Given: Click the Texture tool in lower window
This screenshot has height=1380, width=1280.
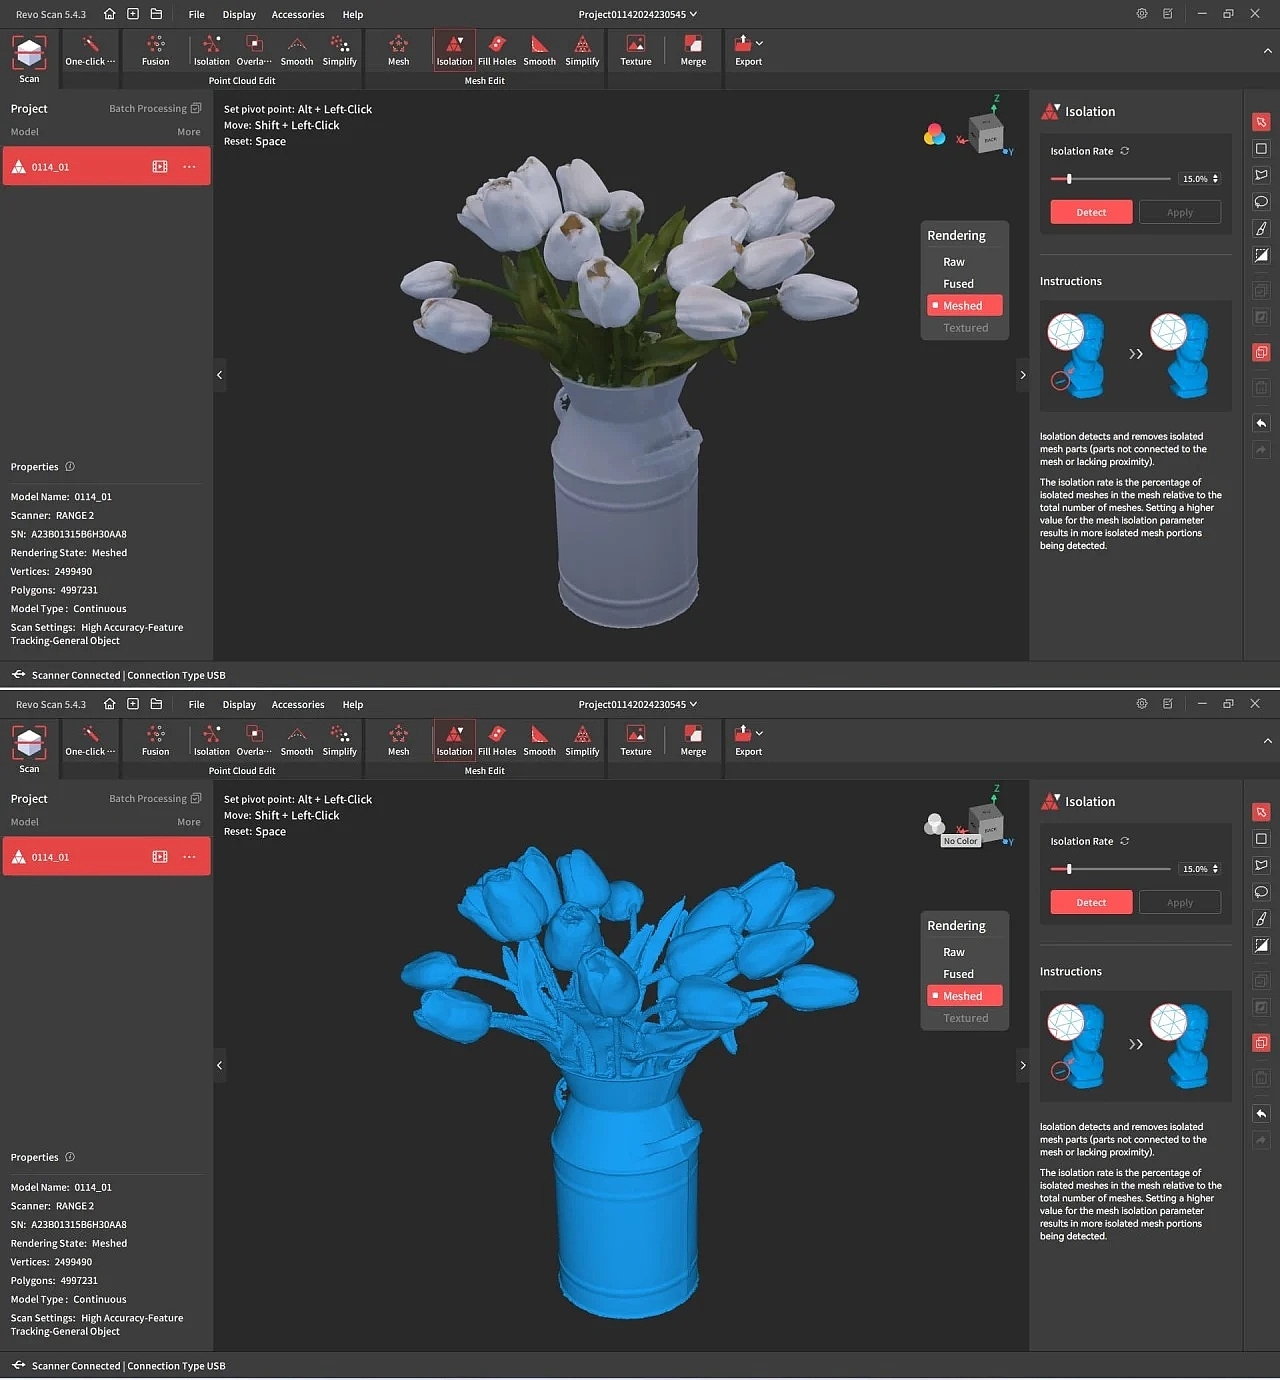Looking at the screenshot, I should click(x=635, y=740).
